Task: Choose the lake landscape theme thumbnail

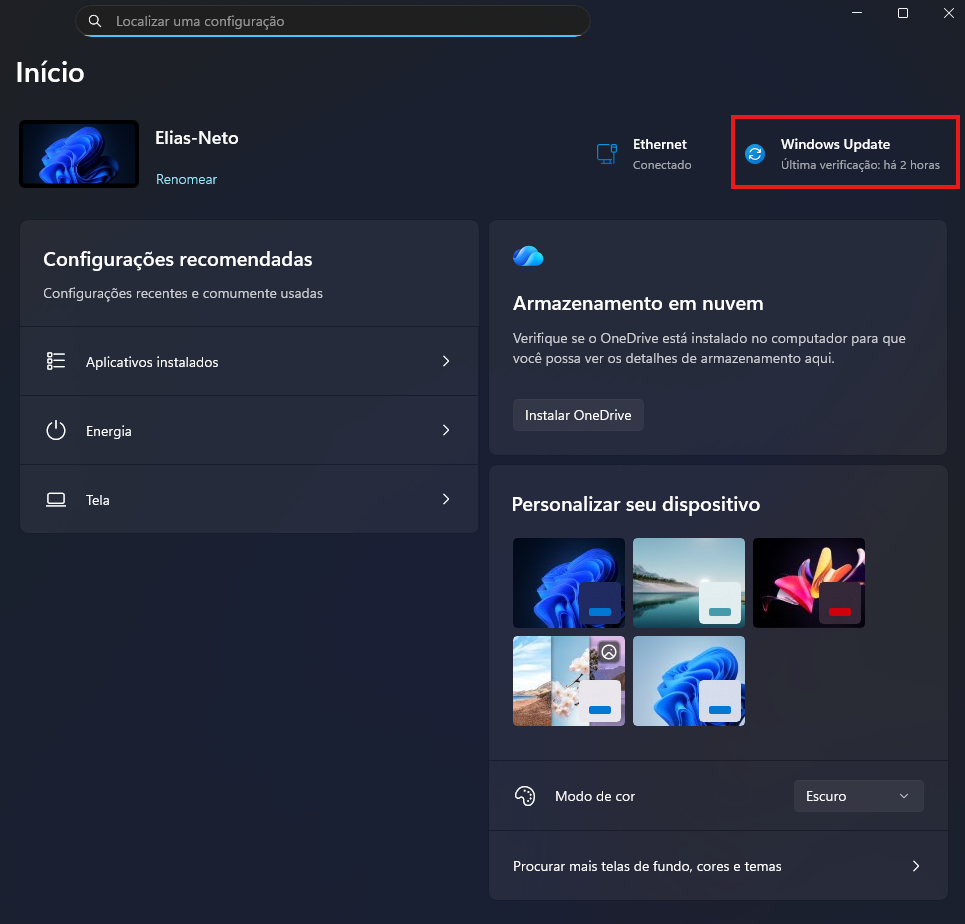Action: (688, 582)
